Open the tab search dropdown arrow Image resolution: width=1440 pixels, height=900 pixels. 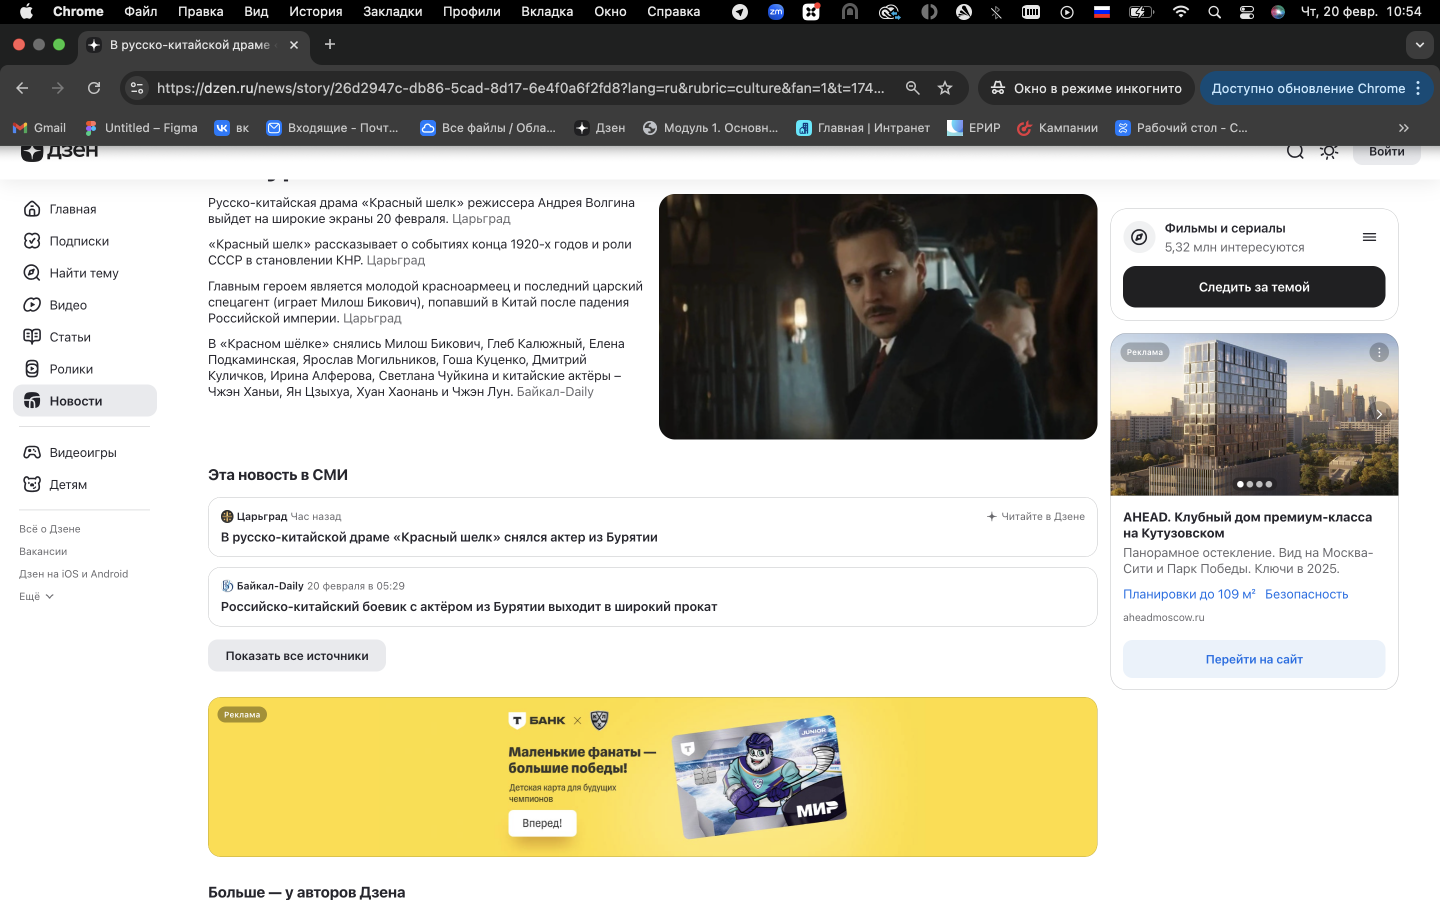tap(1419, 45)
